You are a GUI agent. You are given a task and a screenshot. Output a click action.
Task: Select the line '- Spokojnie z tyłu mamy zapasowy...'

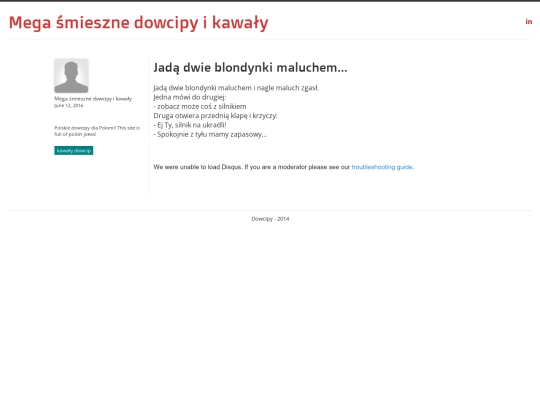210,134
